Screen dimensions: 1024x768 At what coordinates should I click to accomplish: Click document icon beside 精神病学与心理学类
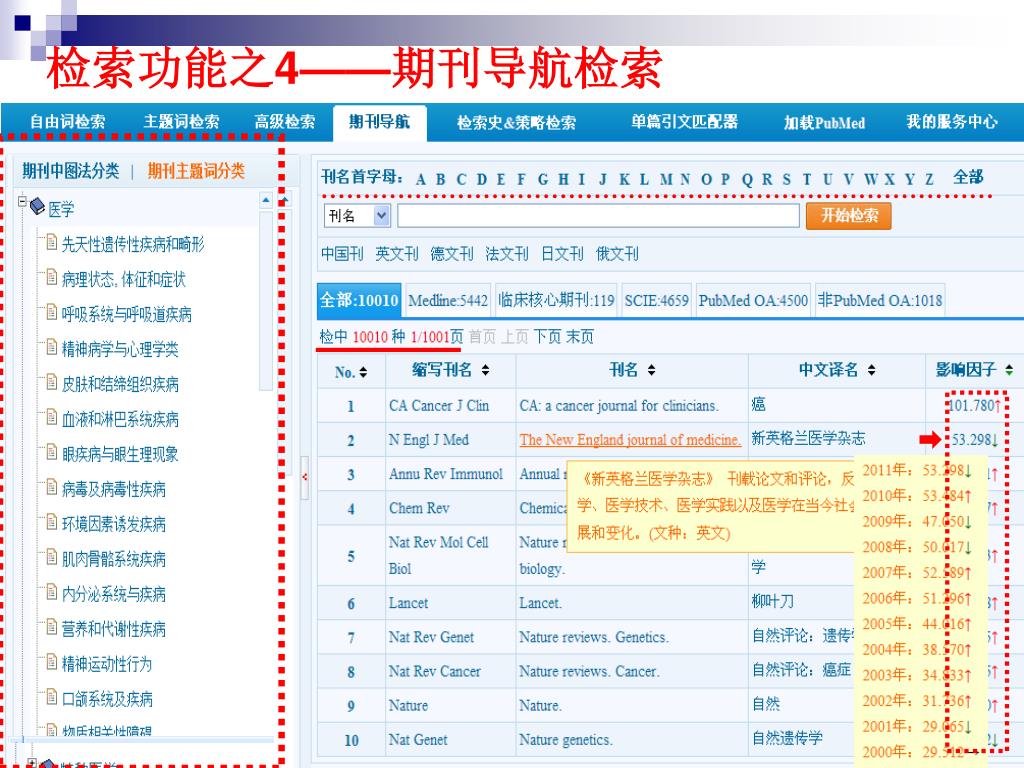(52, 347)
